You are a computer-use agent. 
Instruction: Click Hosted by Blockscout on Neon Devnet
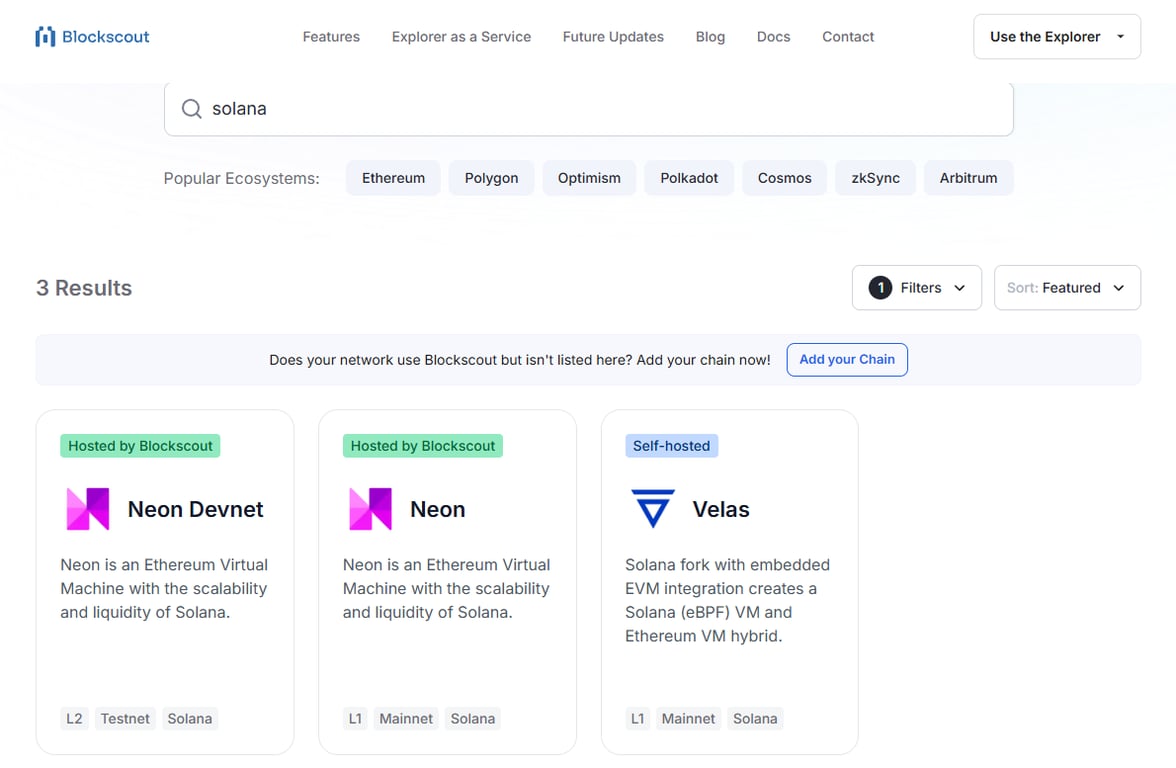(x=140, y=446)
